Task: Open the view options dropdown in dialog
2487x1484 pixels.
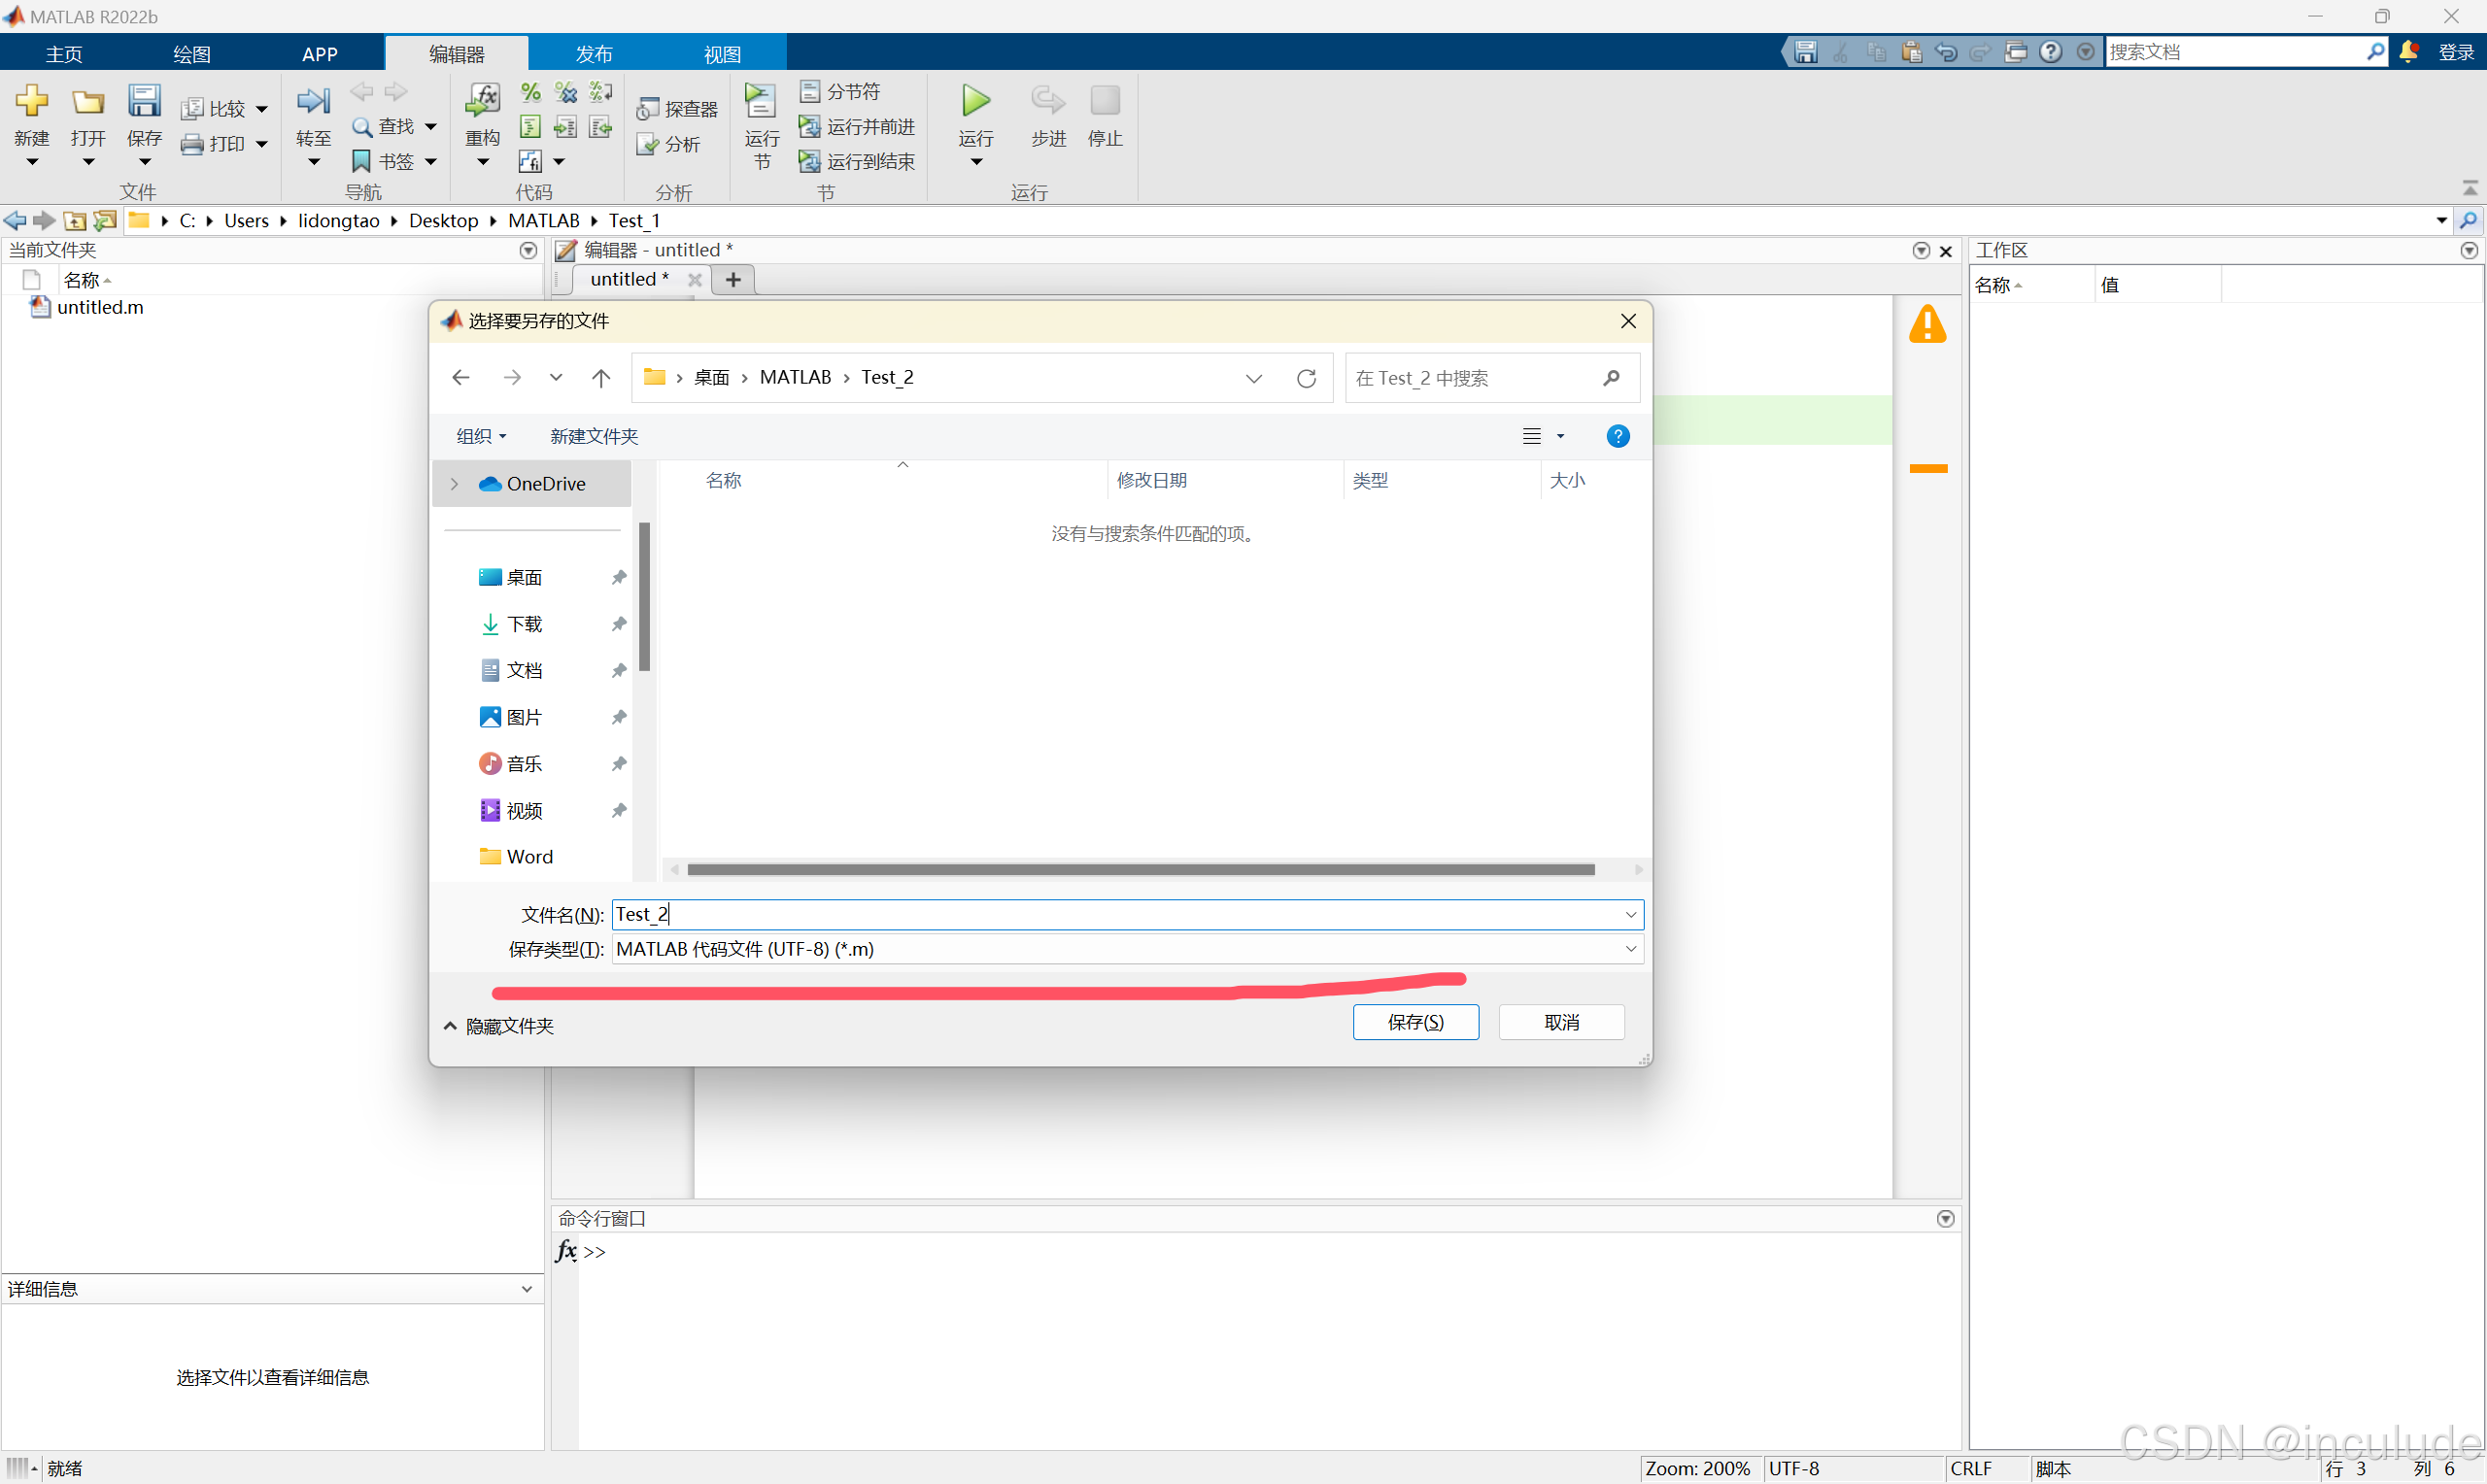Action: (x=1560, y=436)
